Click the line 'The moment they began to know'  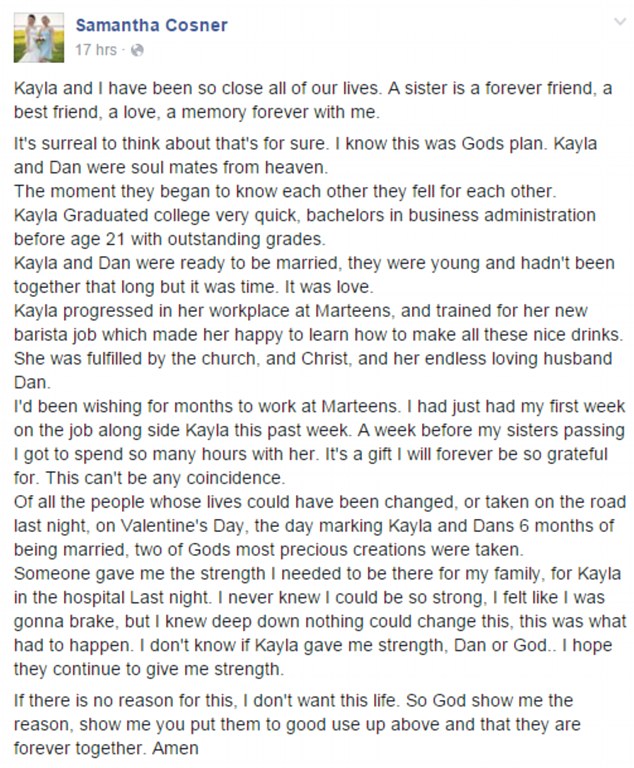coord(285,191)
